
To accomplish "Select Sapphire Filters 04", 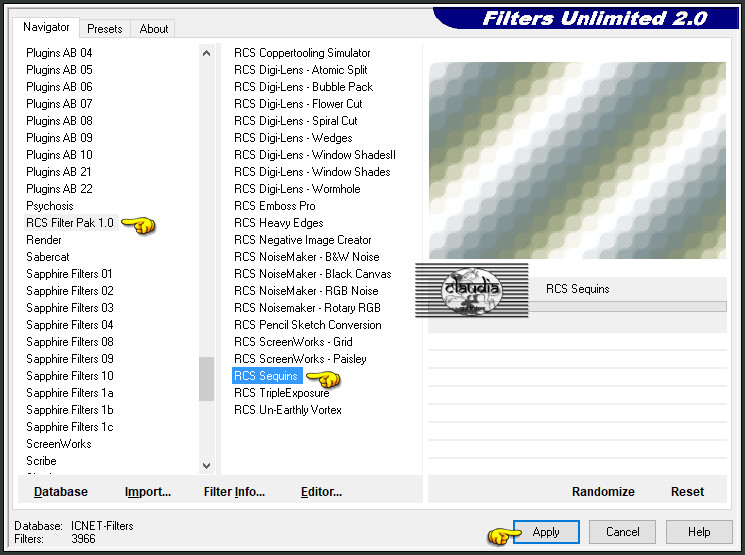I will pos(70,325).
